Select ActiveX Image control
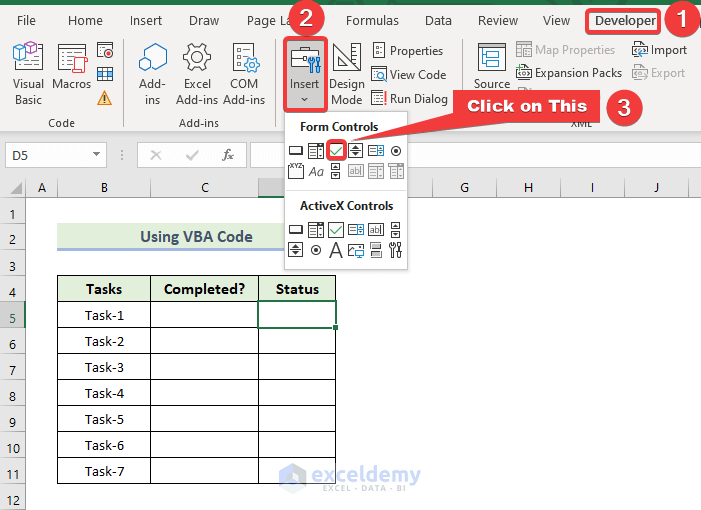 [356, 250]
